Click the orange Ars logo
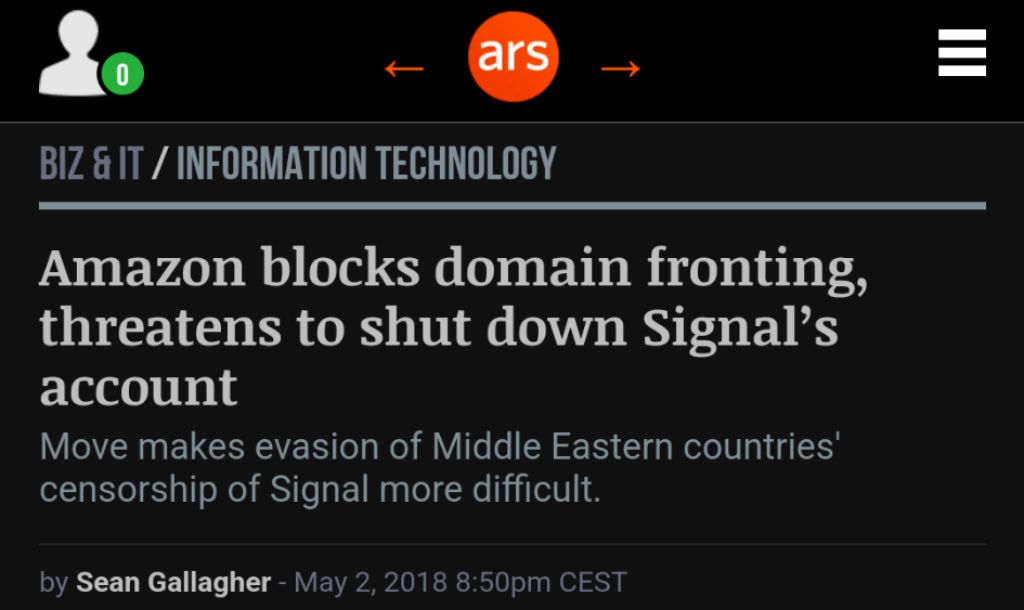The width and height of the screenshot is (1024, 610). click(x=513, y=56)
